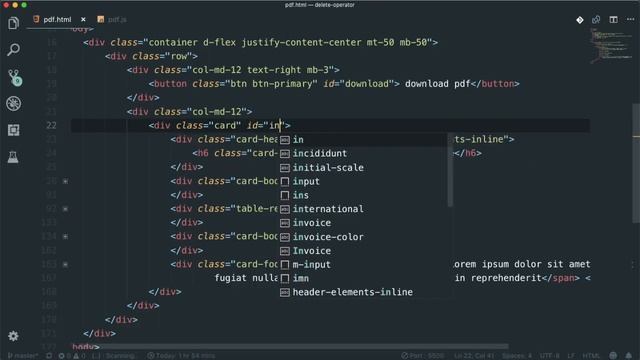The width and height of the screenshot is (640, 360).
Task: Open the Explorer files view
Action: point(13,23)
